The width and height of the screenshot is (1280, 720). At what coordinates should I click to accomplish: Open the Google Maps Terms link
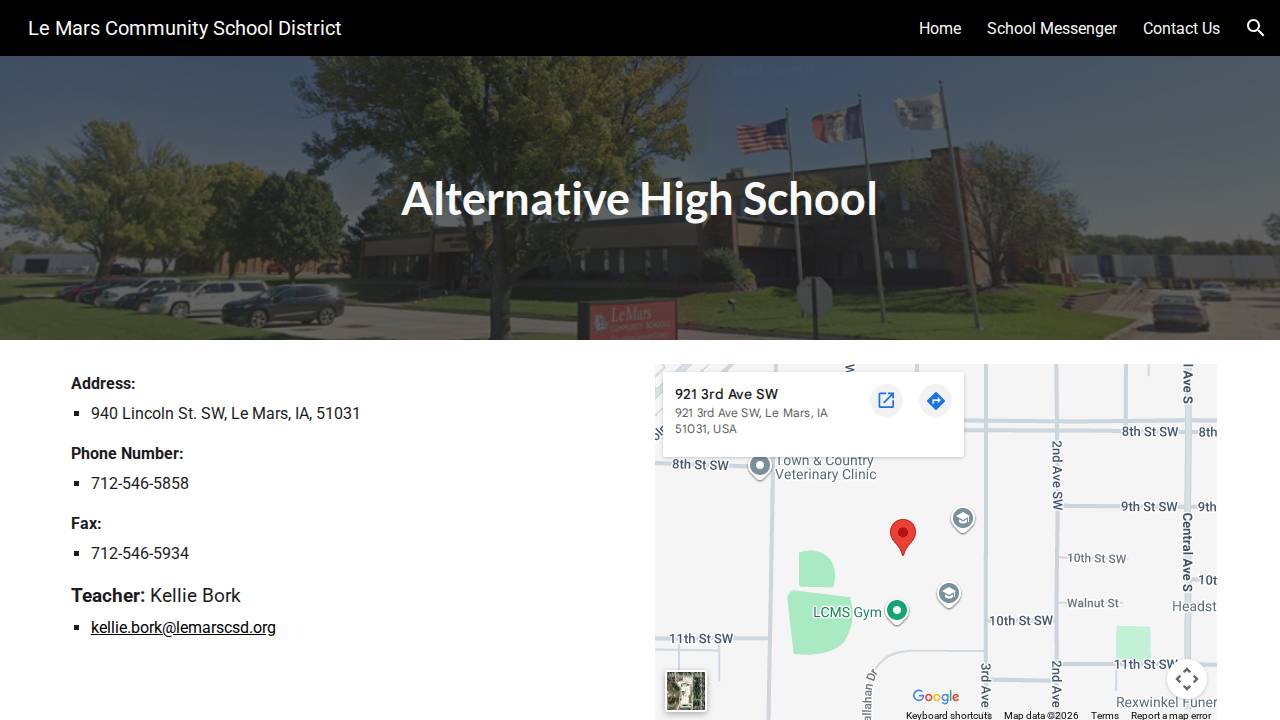pos(1104,715)
